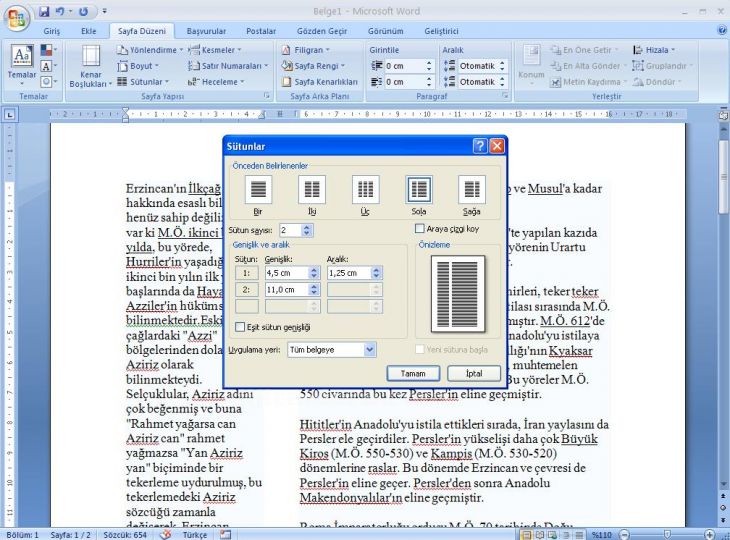Select the İki two-column preset
The height and width of the screenshot is (540, 730).
[312, 189]
